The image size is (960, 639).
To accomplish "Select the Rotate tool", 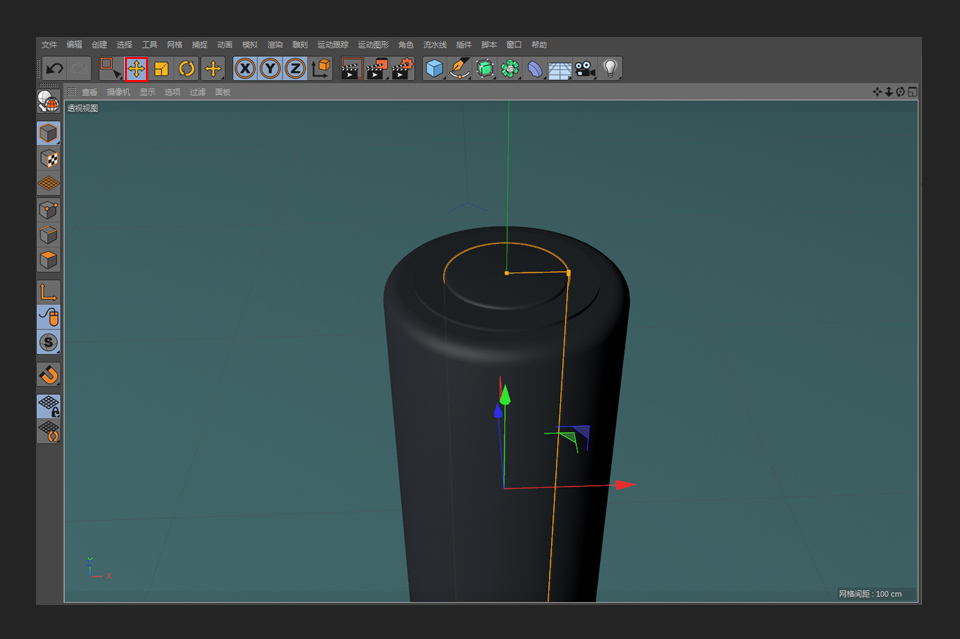I will pyautogui.click(x=187, y=69).
